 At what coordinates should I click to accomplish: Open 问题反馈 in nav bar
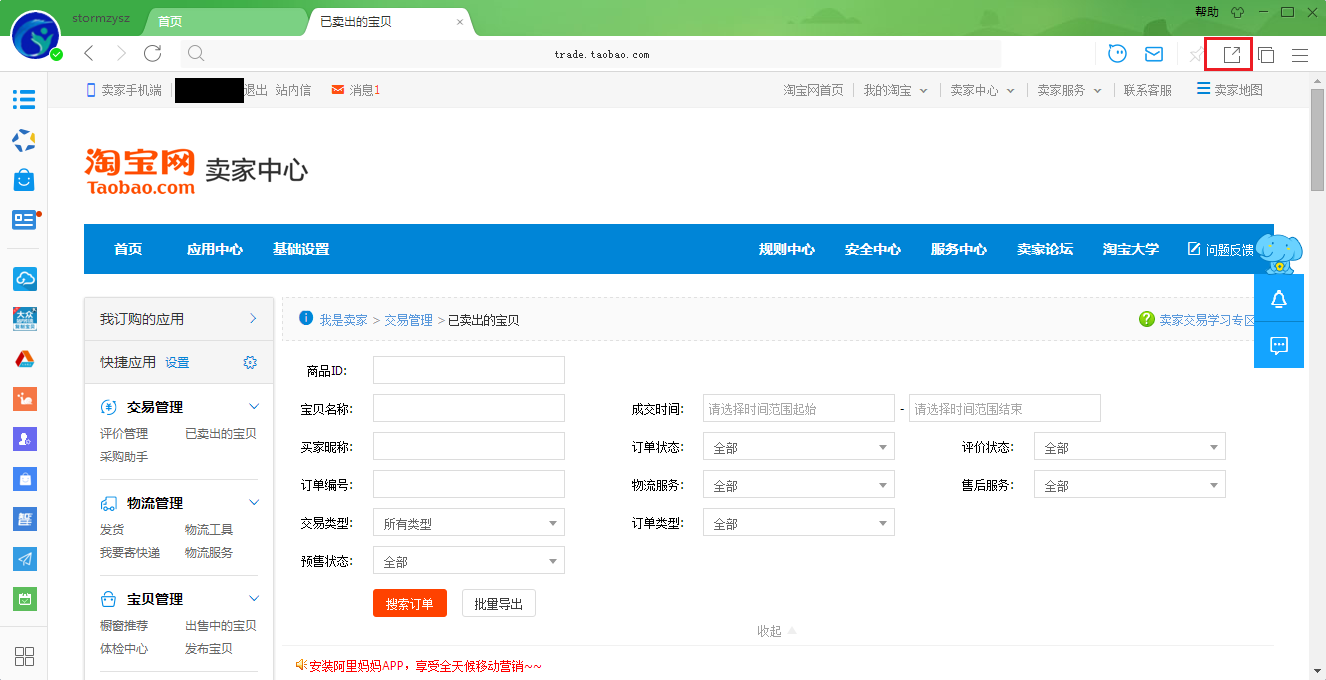[x=1220, y=249]
